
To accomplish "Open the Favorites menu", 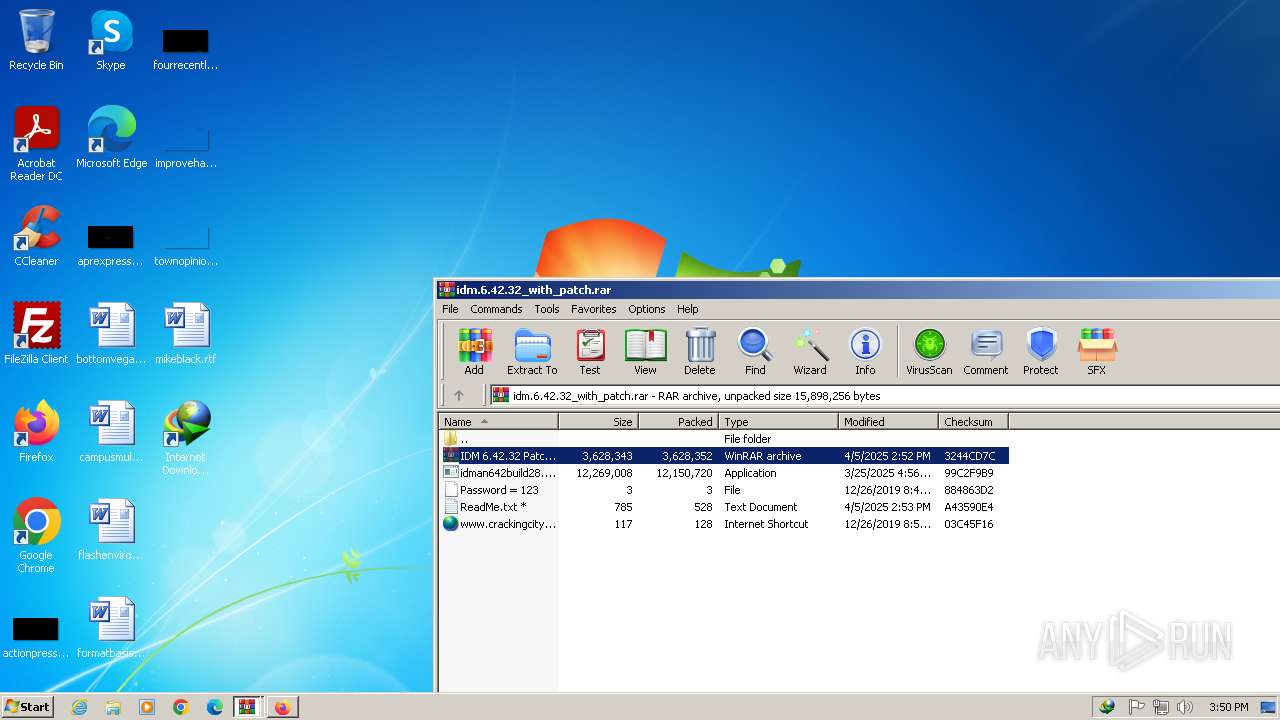I will [x=594, y=309].
